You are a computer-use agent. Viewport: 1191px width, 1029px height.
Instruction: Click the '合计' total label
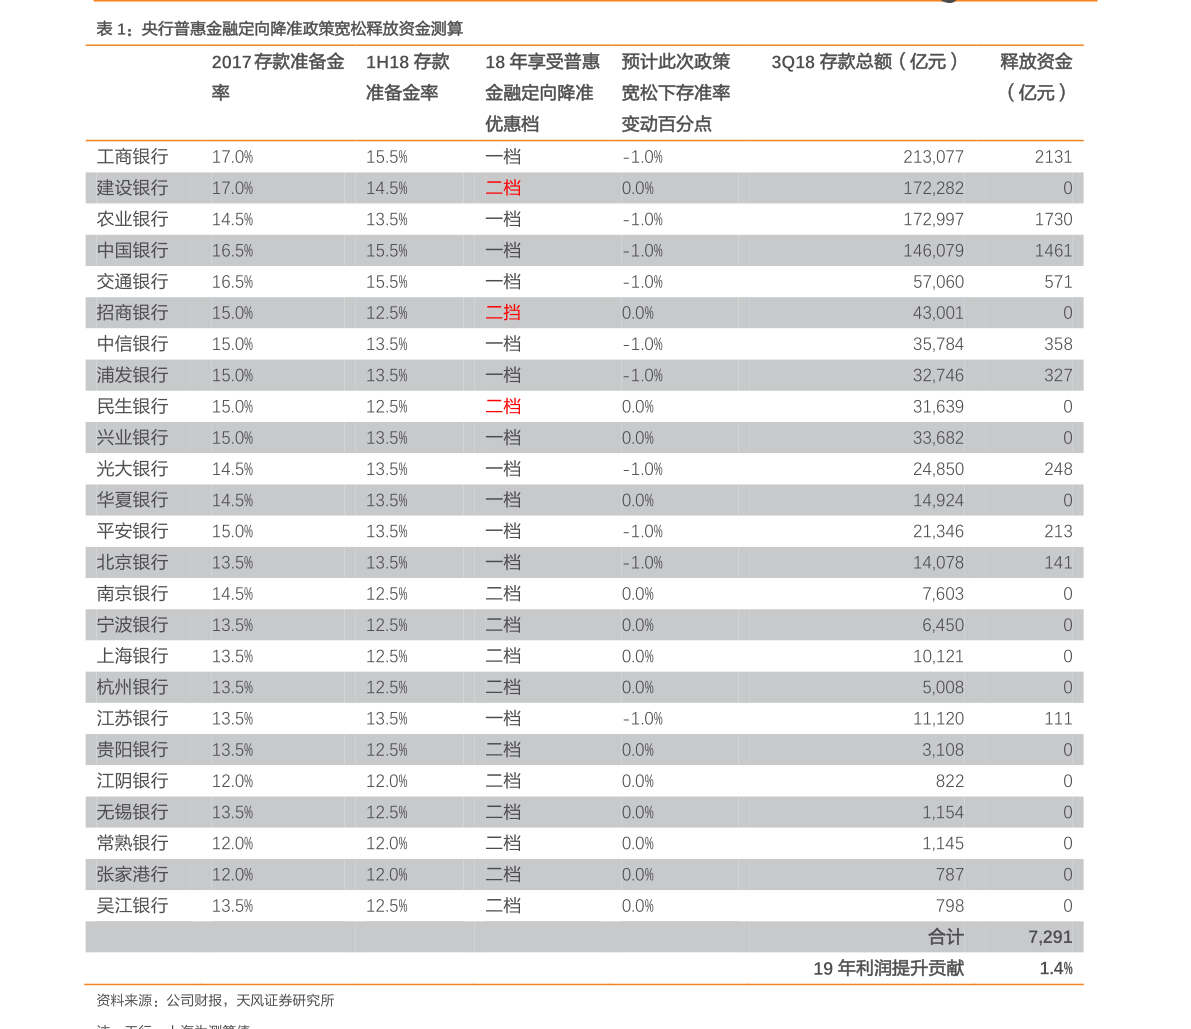[946, 936]
